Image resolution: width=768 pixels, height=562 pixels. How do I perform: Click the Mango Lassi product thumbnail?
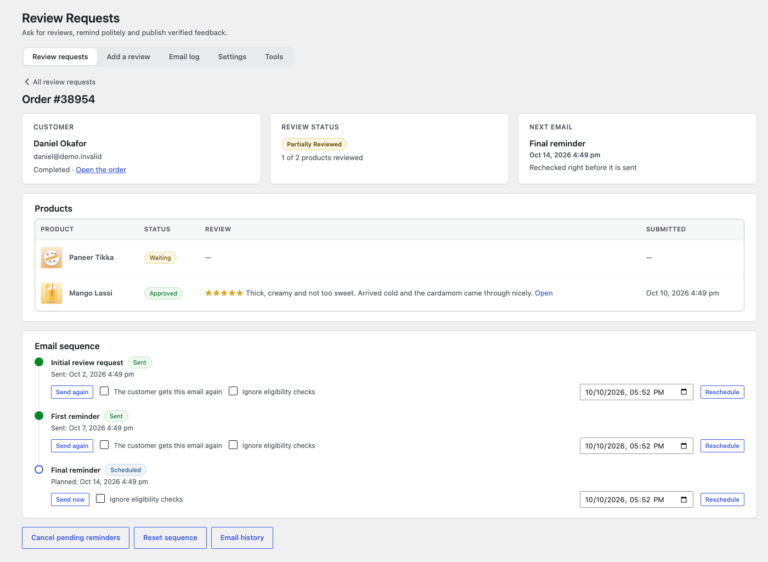click(51, 293)
